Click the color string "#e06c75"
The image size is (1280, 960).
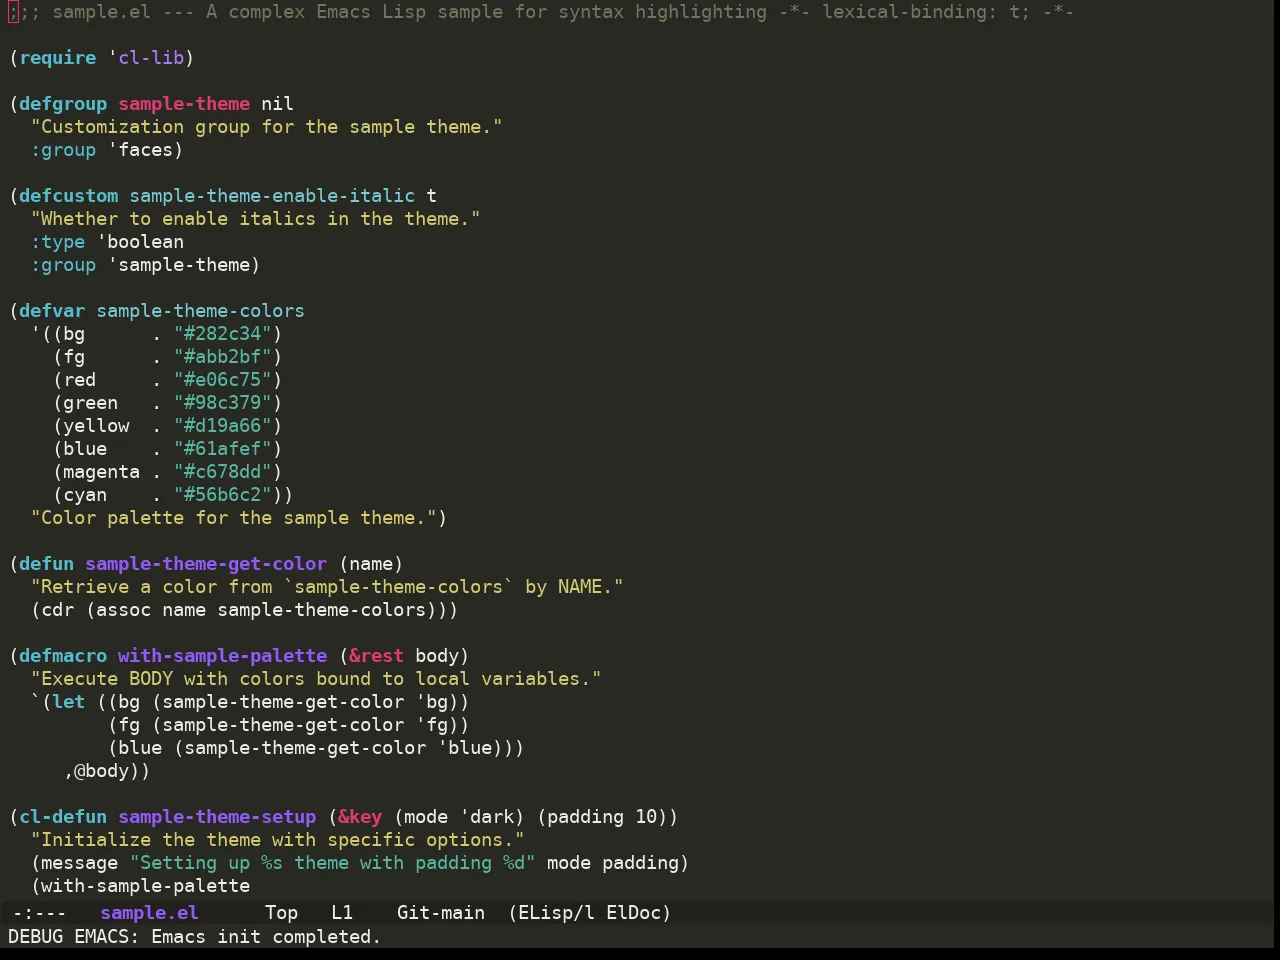pos(223,380)
